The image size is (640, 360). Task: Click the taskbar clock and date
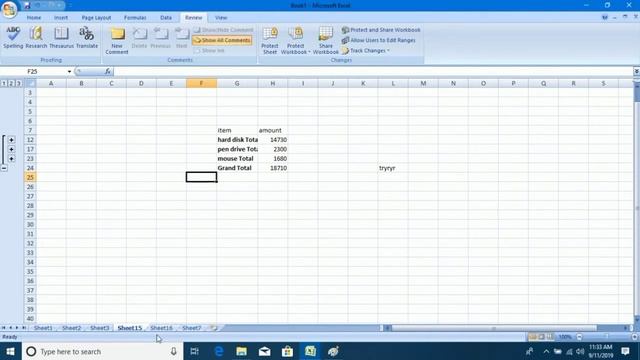tap(601, 351)
